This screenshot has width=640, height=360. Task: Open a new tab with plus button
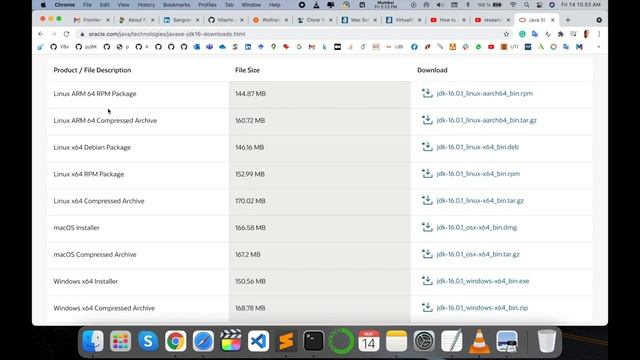[x=568, y=20]
